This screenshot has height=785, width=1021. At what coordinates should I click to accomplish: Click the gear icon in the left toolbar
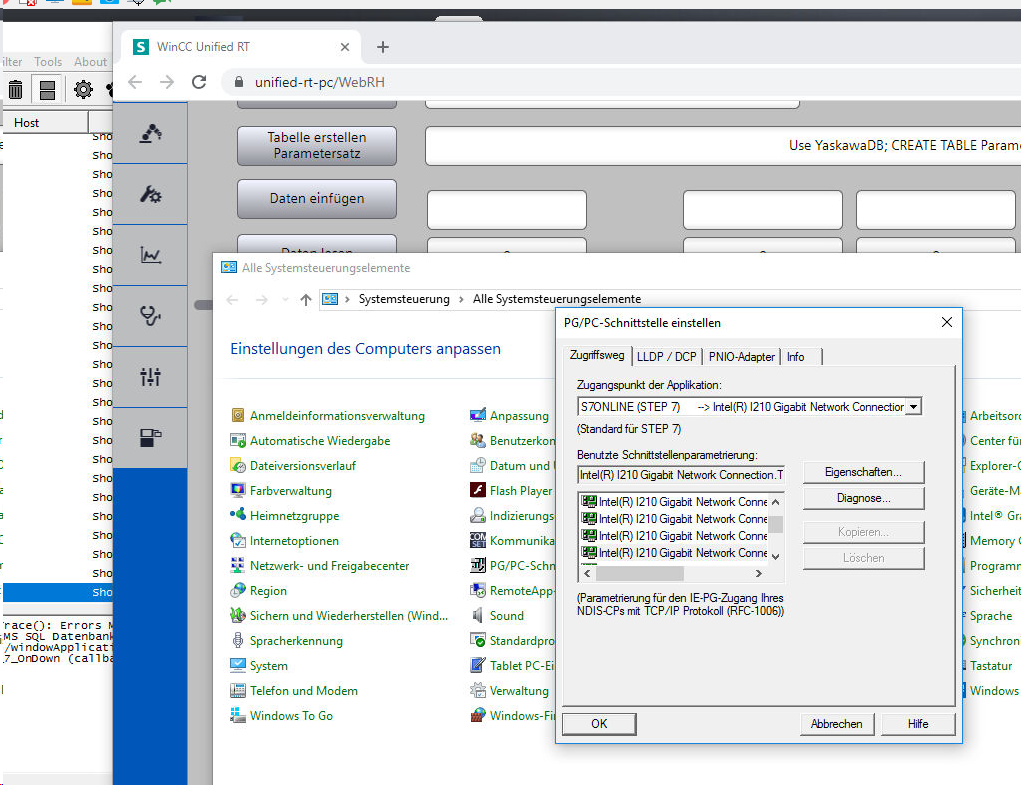tap(83, 90)
